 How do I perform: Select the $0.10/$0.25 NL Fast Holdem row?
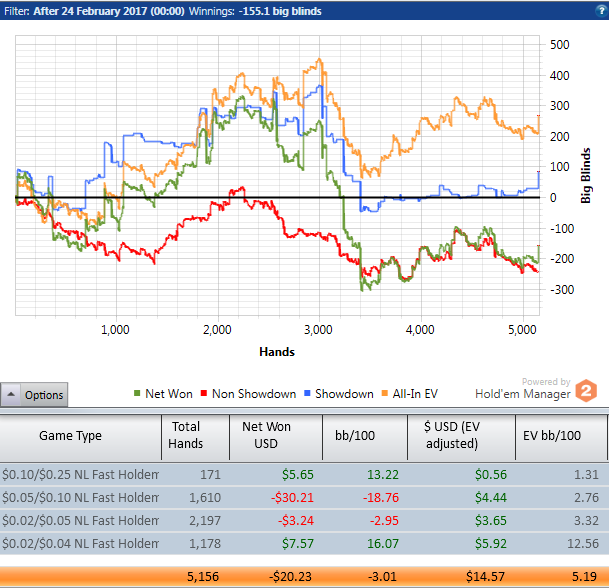[304, 474]
